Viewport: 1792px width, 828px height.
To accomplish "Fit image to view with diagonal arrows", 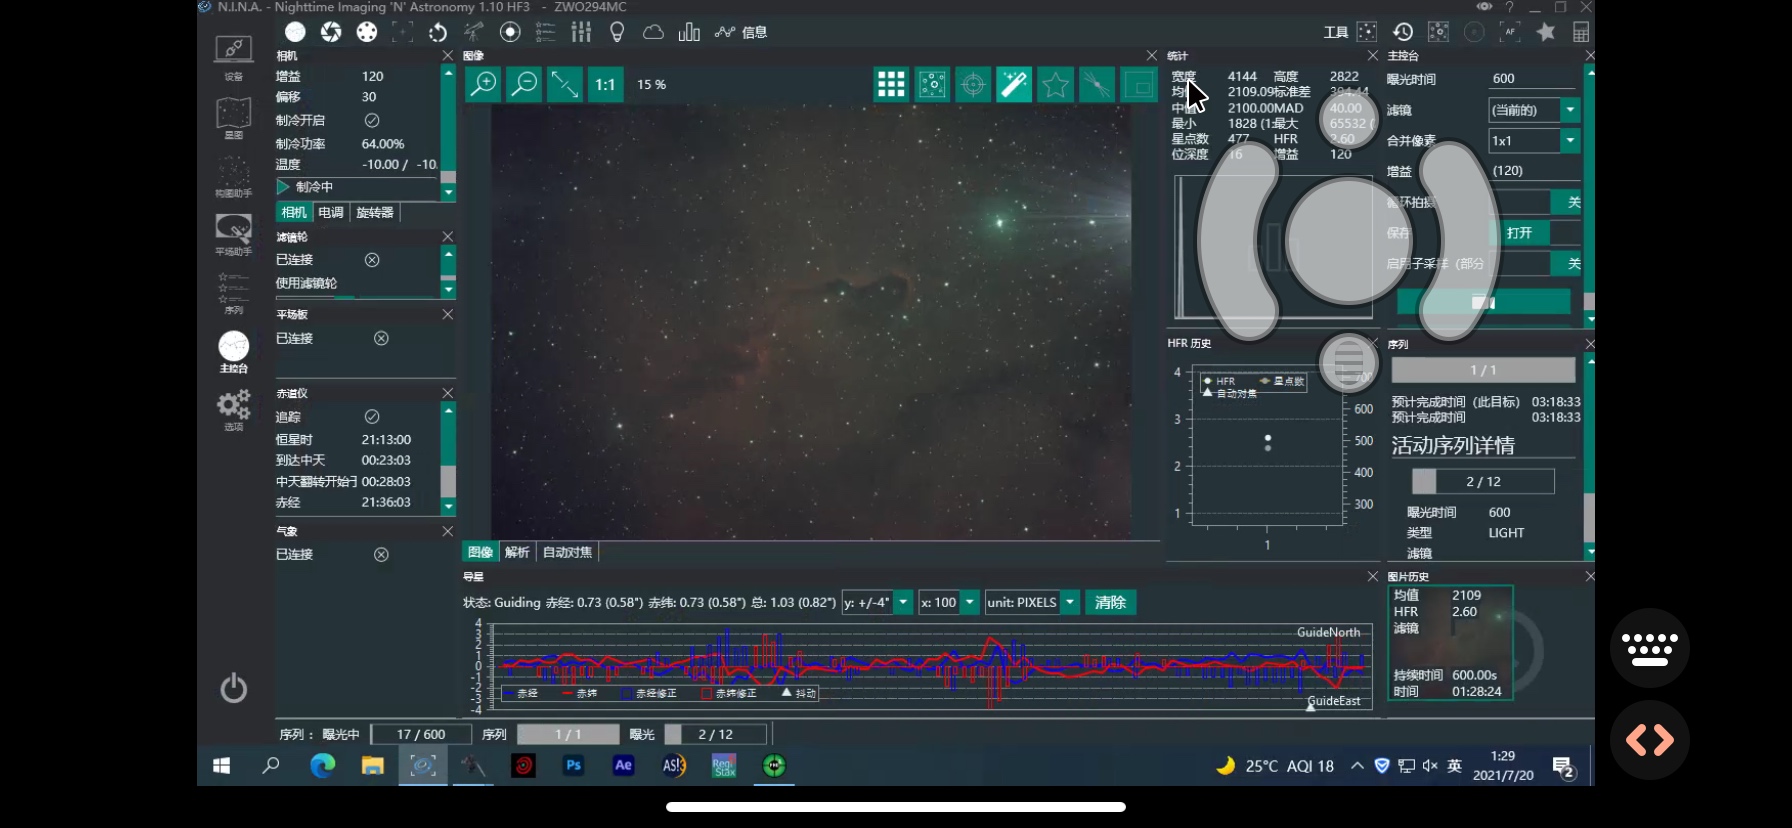I will (565, 84).
